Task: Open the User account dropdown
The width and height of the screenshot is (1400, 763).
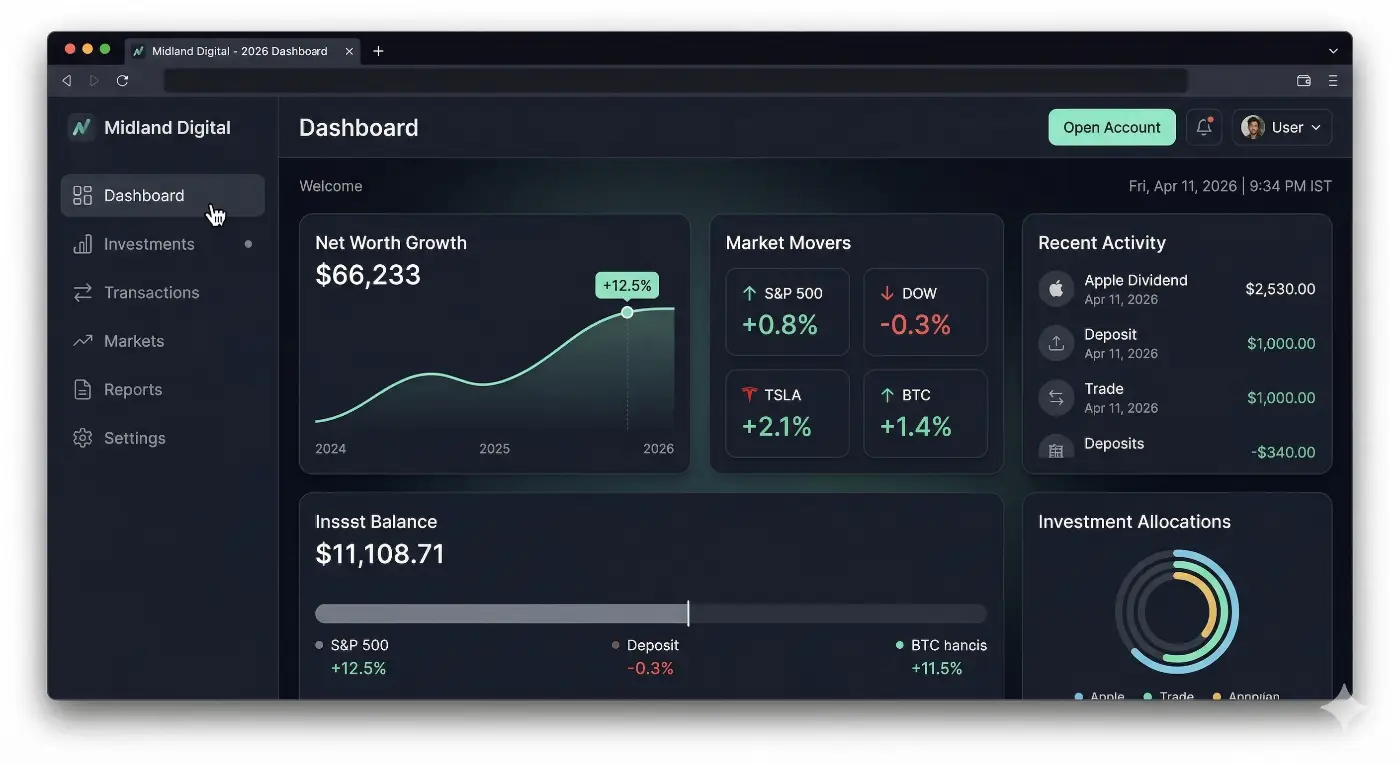Action: (1281, 127)
